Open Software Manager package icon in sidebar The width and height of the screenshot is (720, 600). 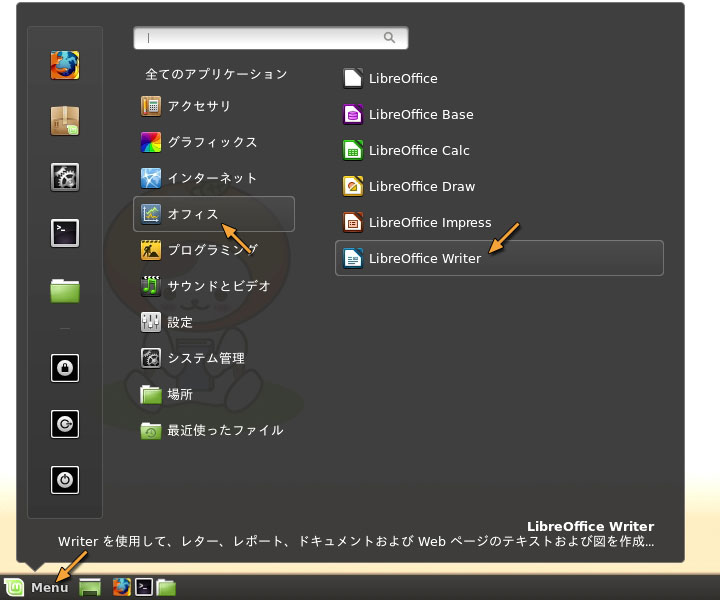(65, 121)
